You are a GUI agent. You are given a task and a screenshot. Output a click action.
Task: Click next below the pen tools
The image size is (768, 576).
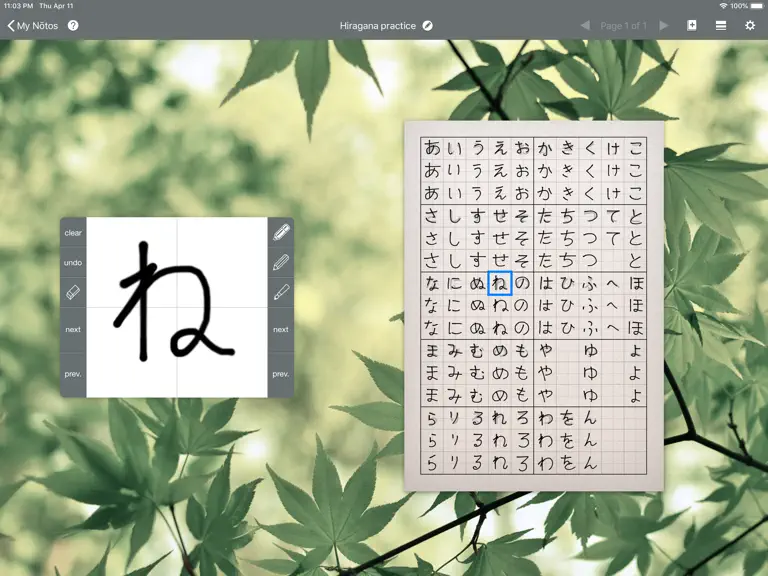click(281, 329)
